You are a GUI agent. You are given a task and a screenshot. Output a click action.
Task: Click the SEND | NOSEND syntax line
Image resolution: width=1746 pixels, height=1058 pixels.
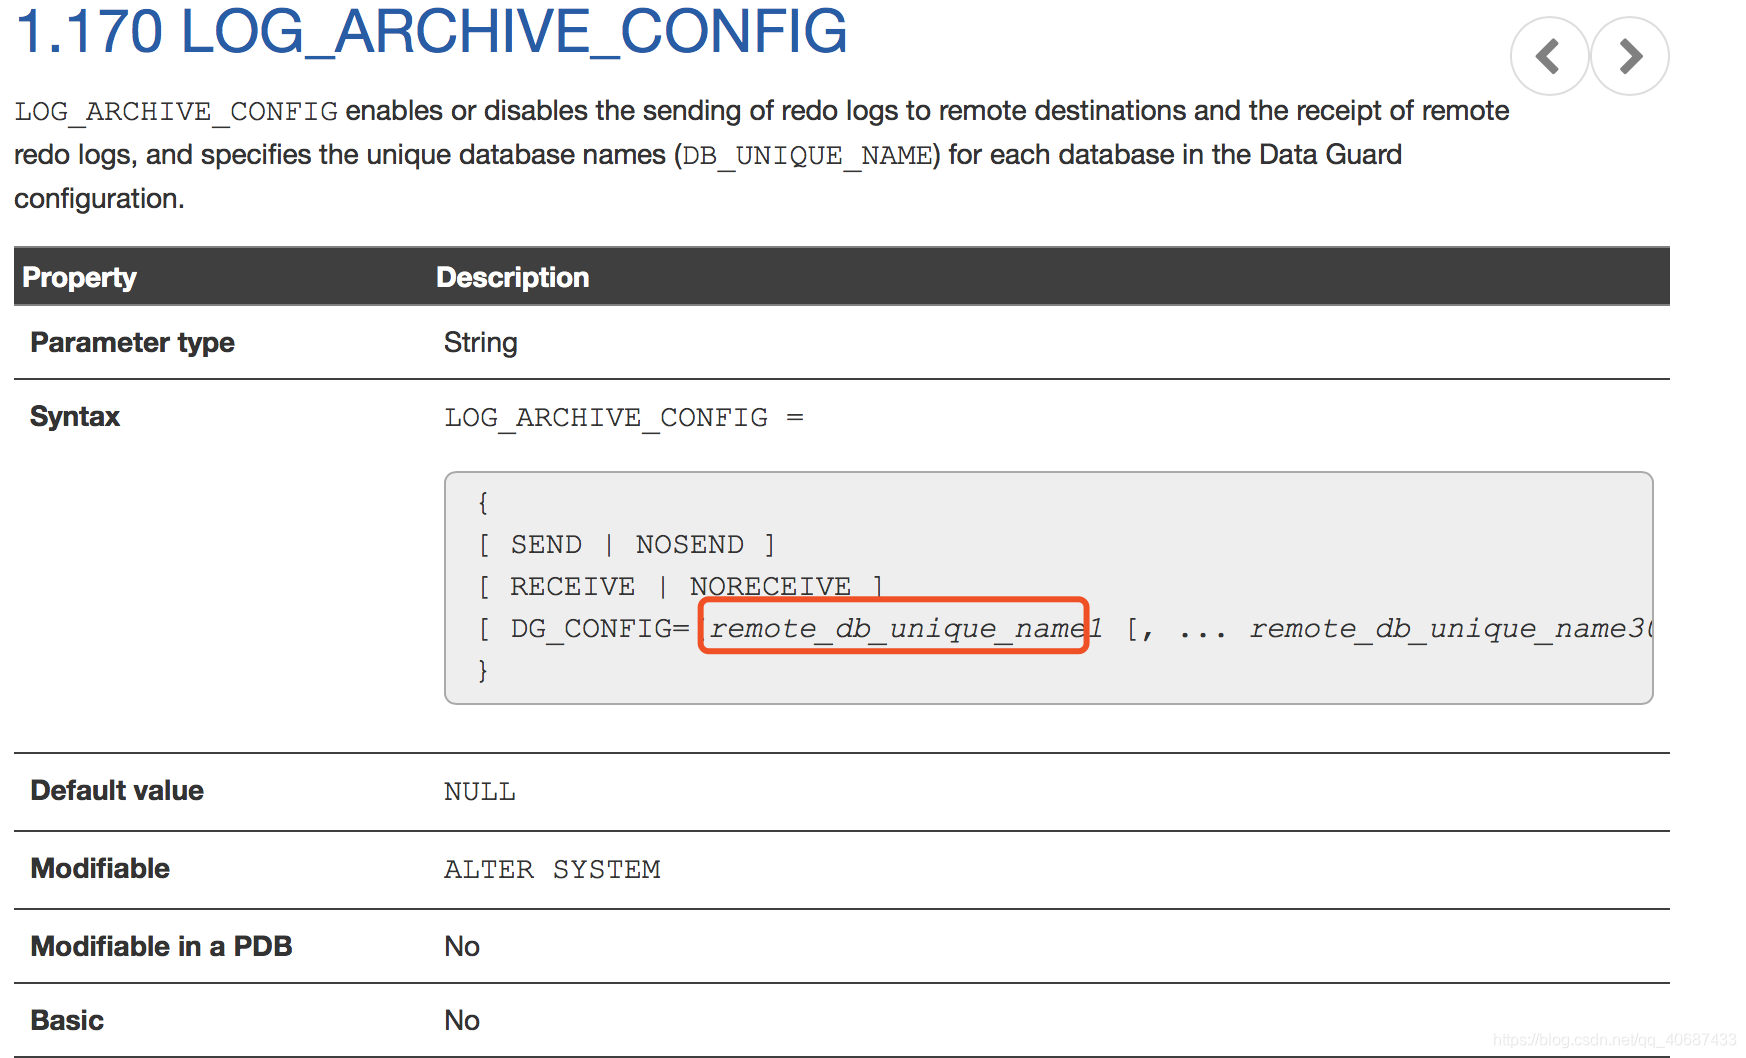[x=627, y=544]
